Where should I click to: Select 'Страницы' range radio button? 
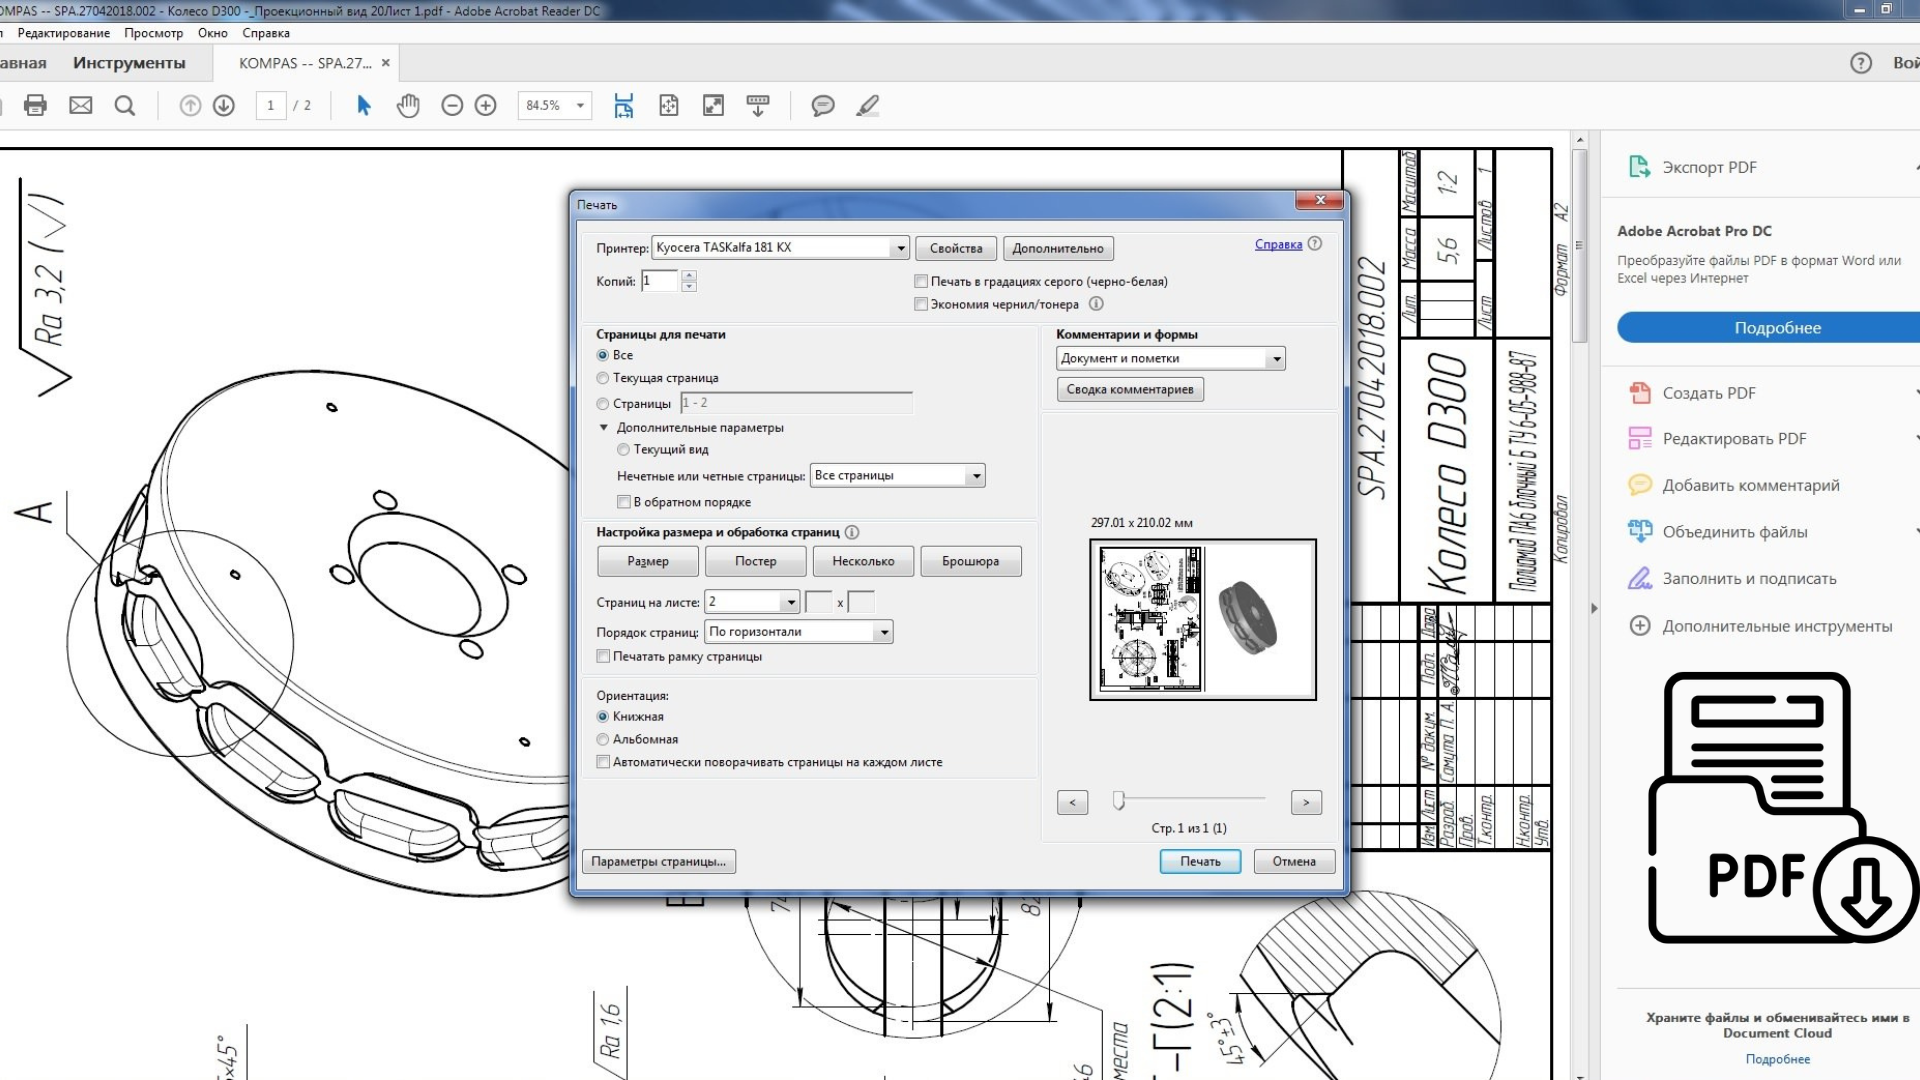tap(603, 404)
